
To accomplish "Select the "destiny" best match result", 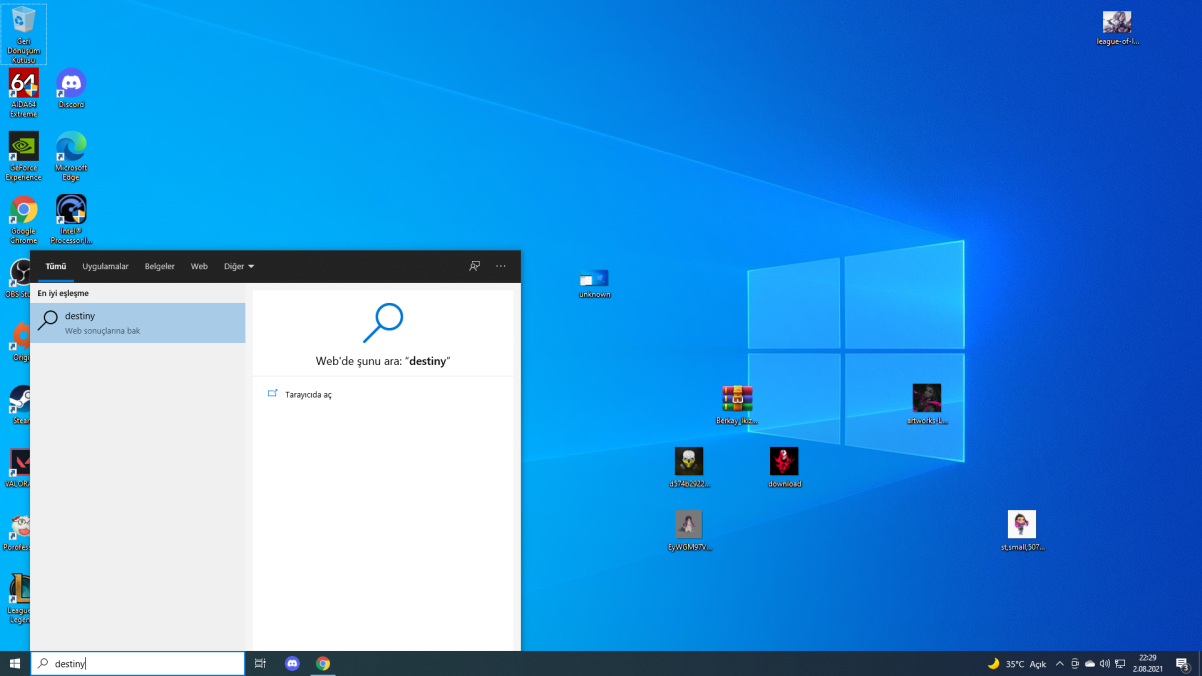I will [138, 323].
